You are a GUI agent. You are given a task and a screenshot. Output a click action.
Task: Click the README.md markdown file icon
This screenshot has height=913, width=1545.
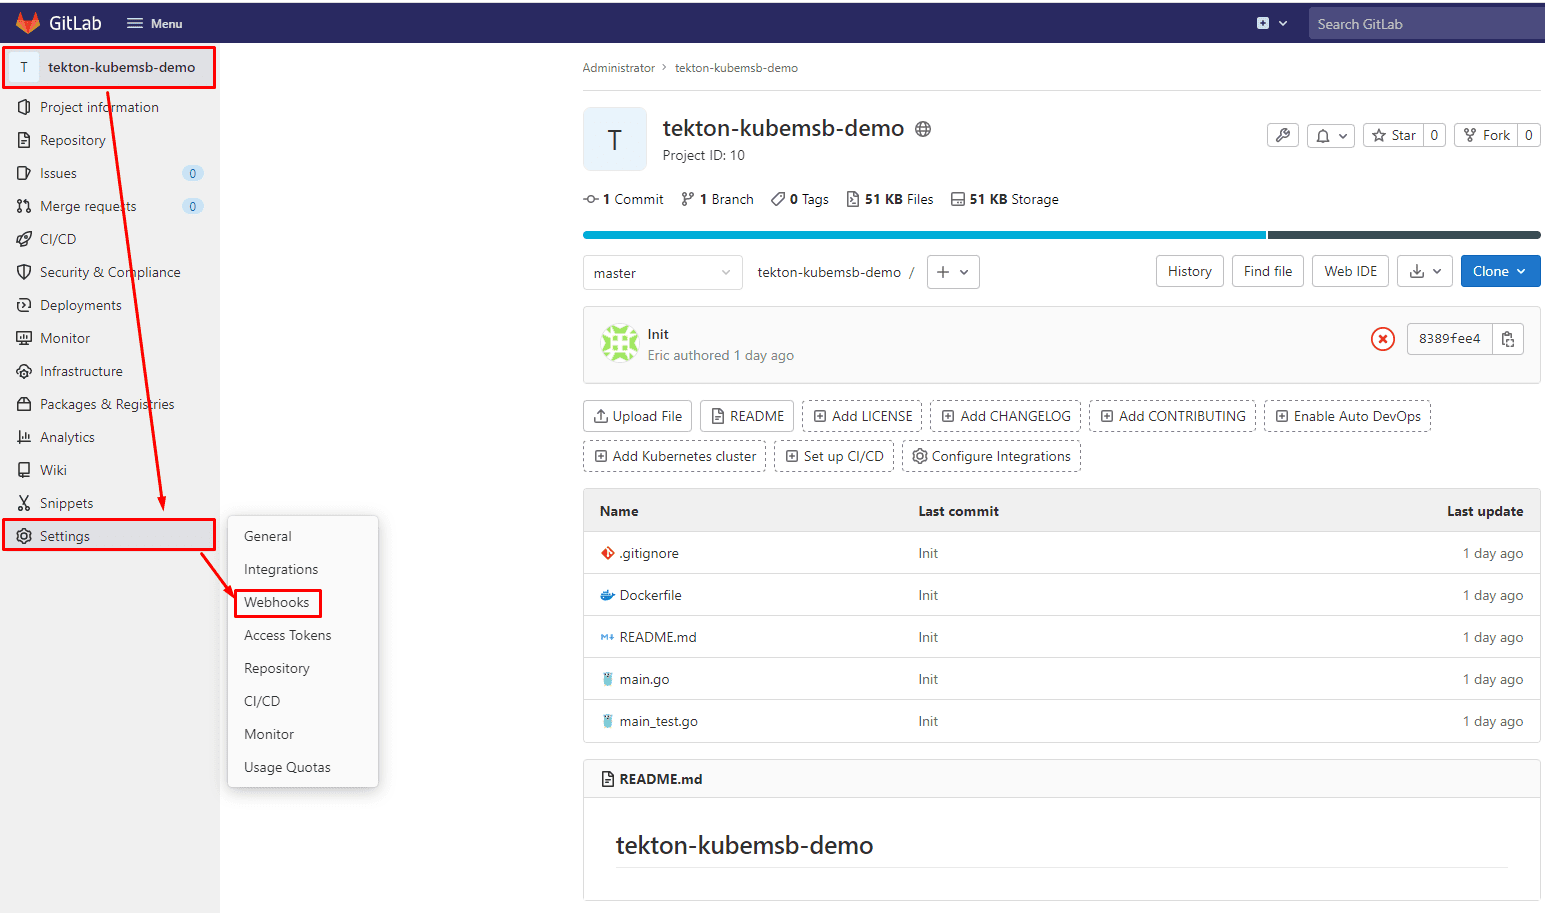point(607,637)
